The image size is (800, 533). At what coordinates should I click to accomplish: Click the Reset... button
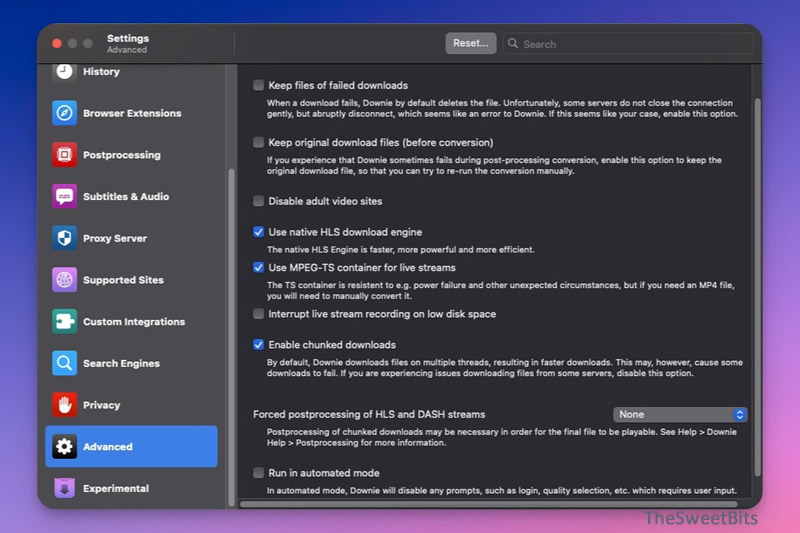pyautogui.click(x=470, y=43)
